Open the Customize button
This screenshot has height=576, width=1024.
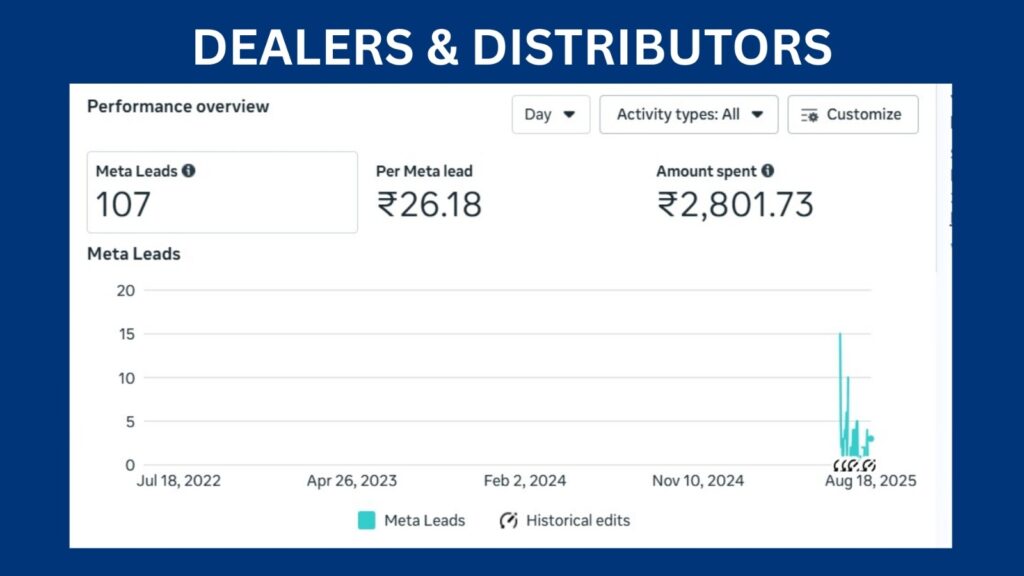click(x=852, y=114)
